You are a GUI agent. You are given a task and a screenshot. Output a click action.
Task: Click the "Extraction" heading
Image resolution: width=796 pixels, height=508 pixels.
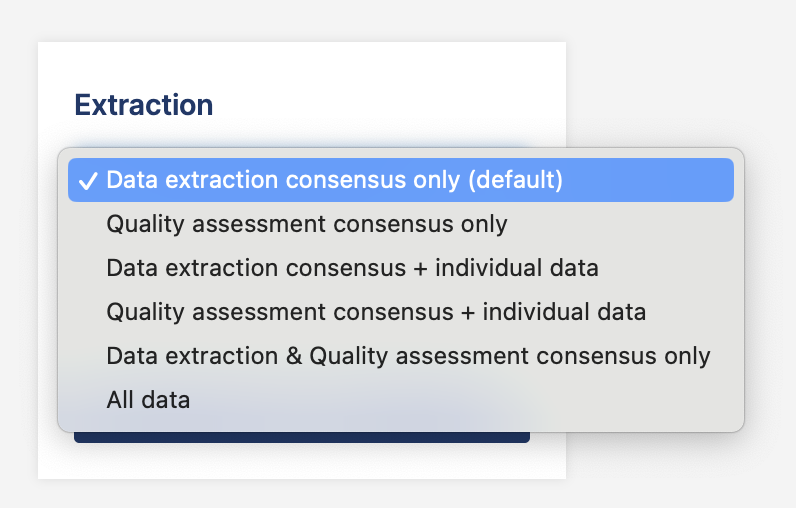coord(144,105)
